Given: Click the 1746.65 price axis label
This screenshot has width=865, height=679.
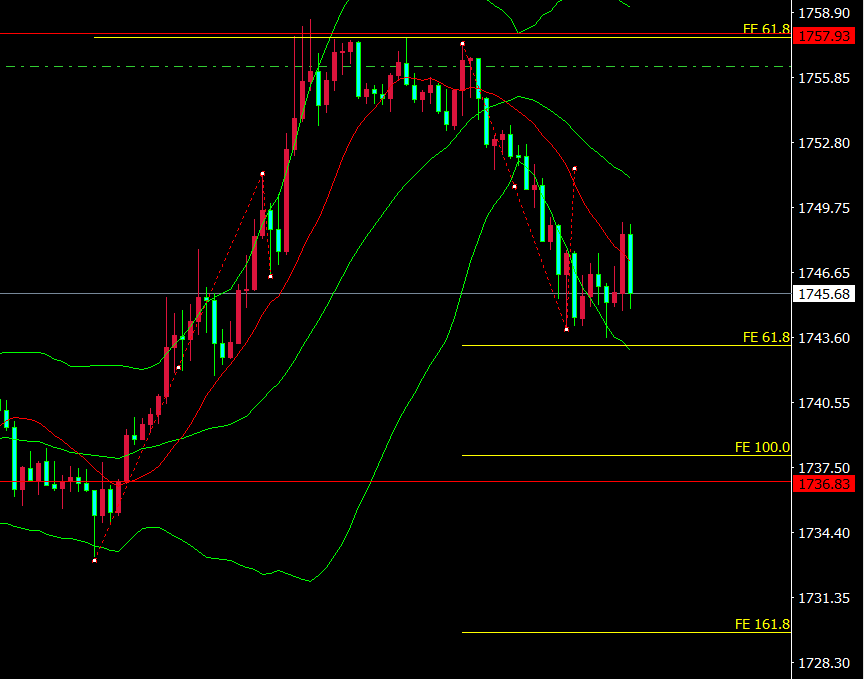Looking at the screenshot, I should 824,273.
